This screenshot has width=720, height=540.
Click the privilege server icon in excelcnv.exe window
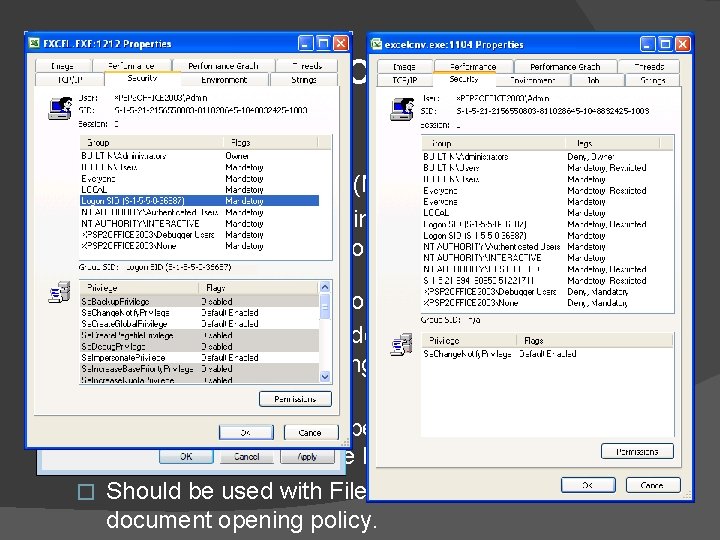[x=402, y=344]
